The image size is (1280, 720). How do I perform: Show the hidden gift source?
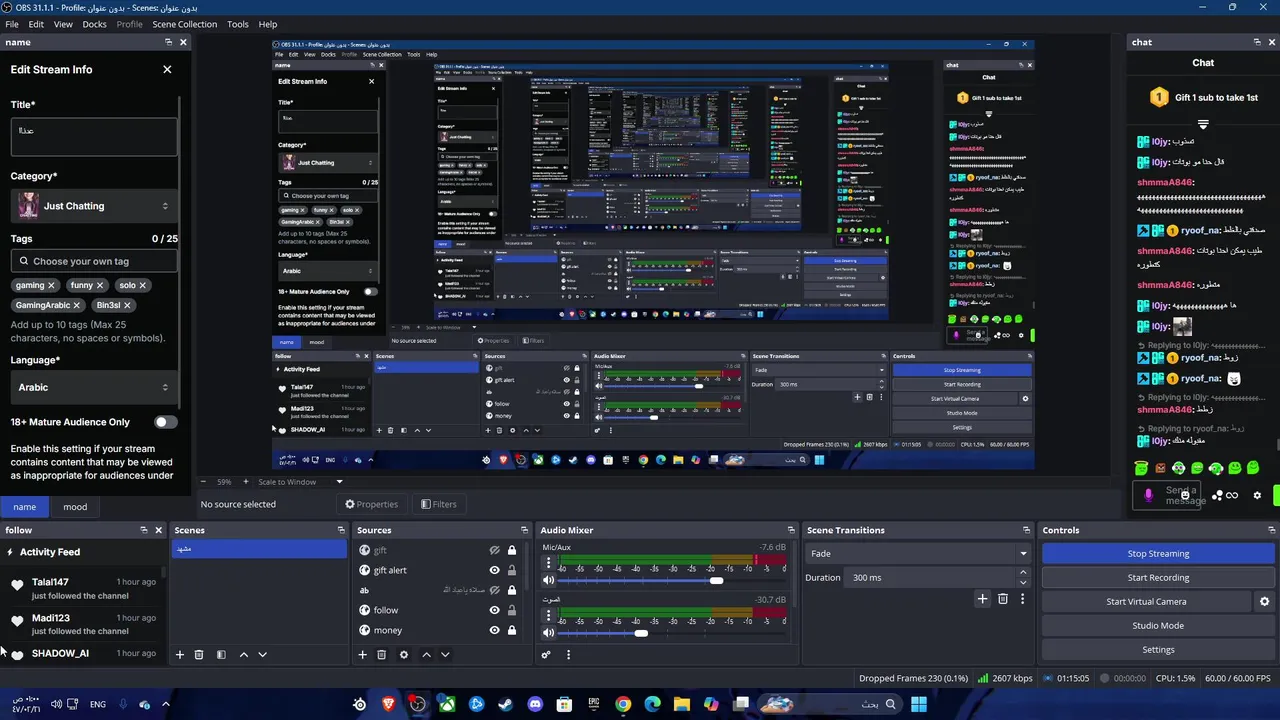coord(494,550)
